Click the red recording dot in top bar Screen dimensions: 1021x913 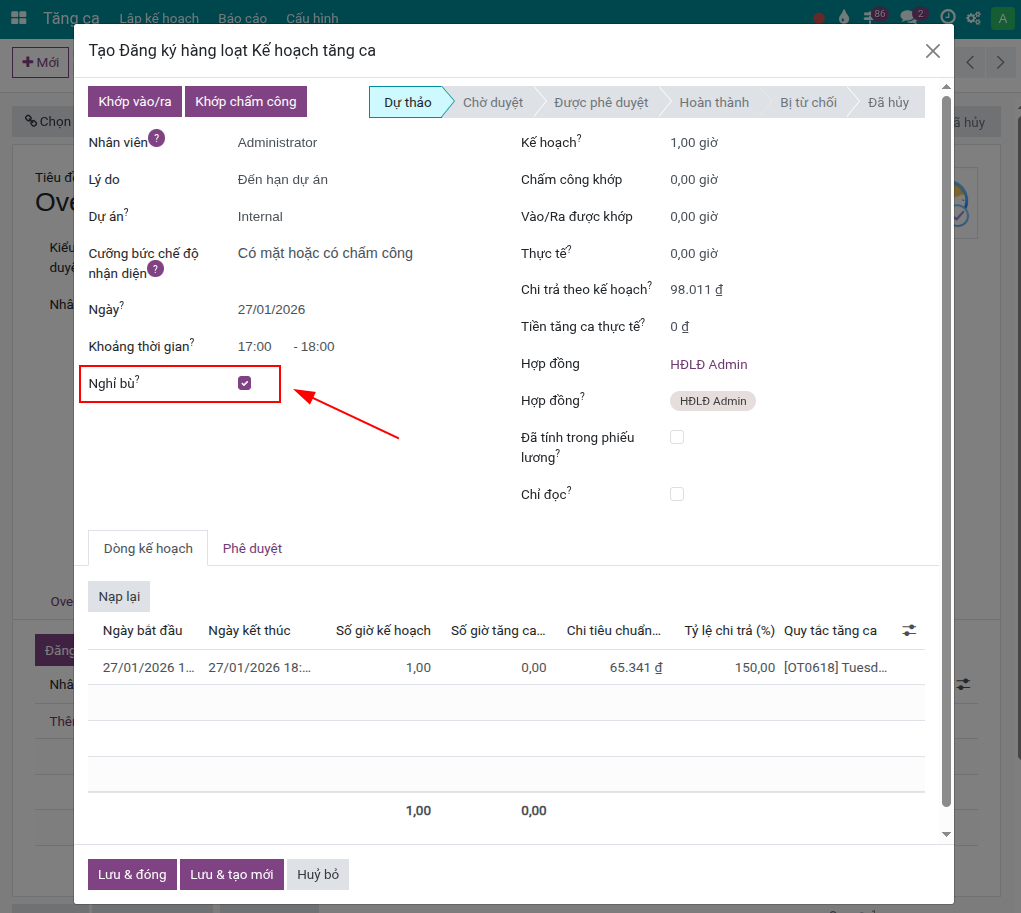[818, 17]
